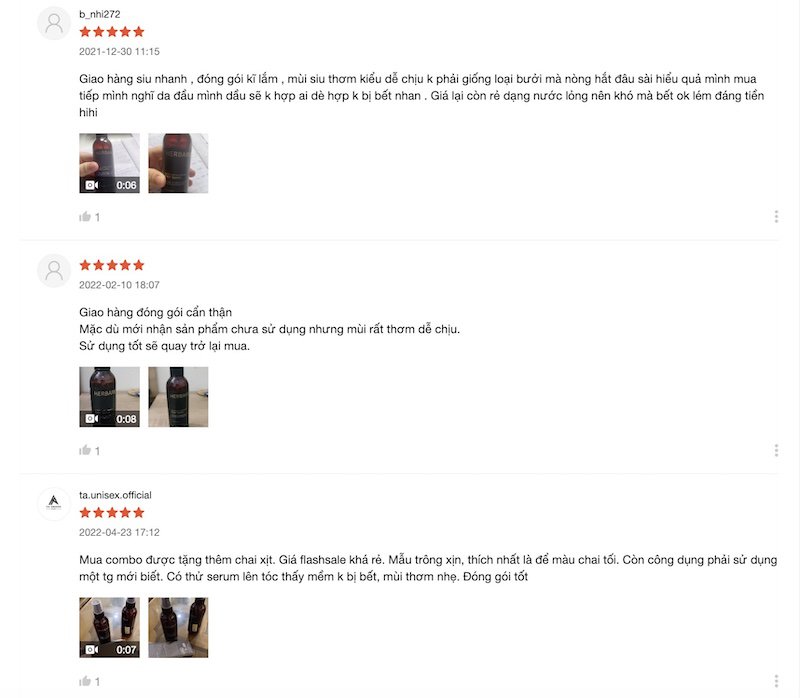Open anonymous reviewer's avatar
800x698 pixels.
(54, 270)
